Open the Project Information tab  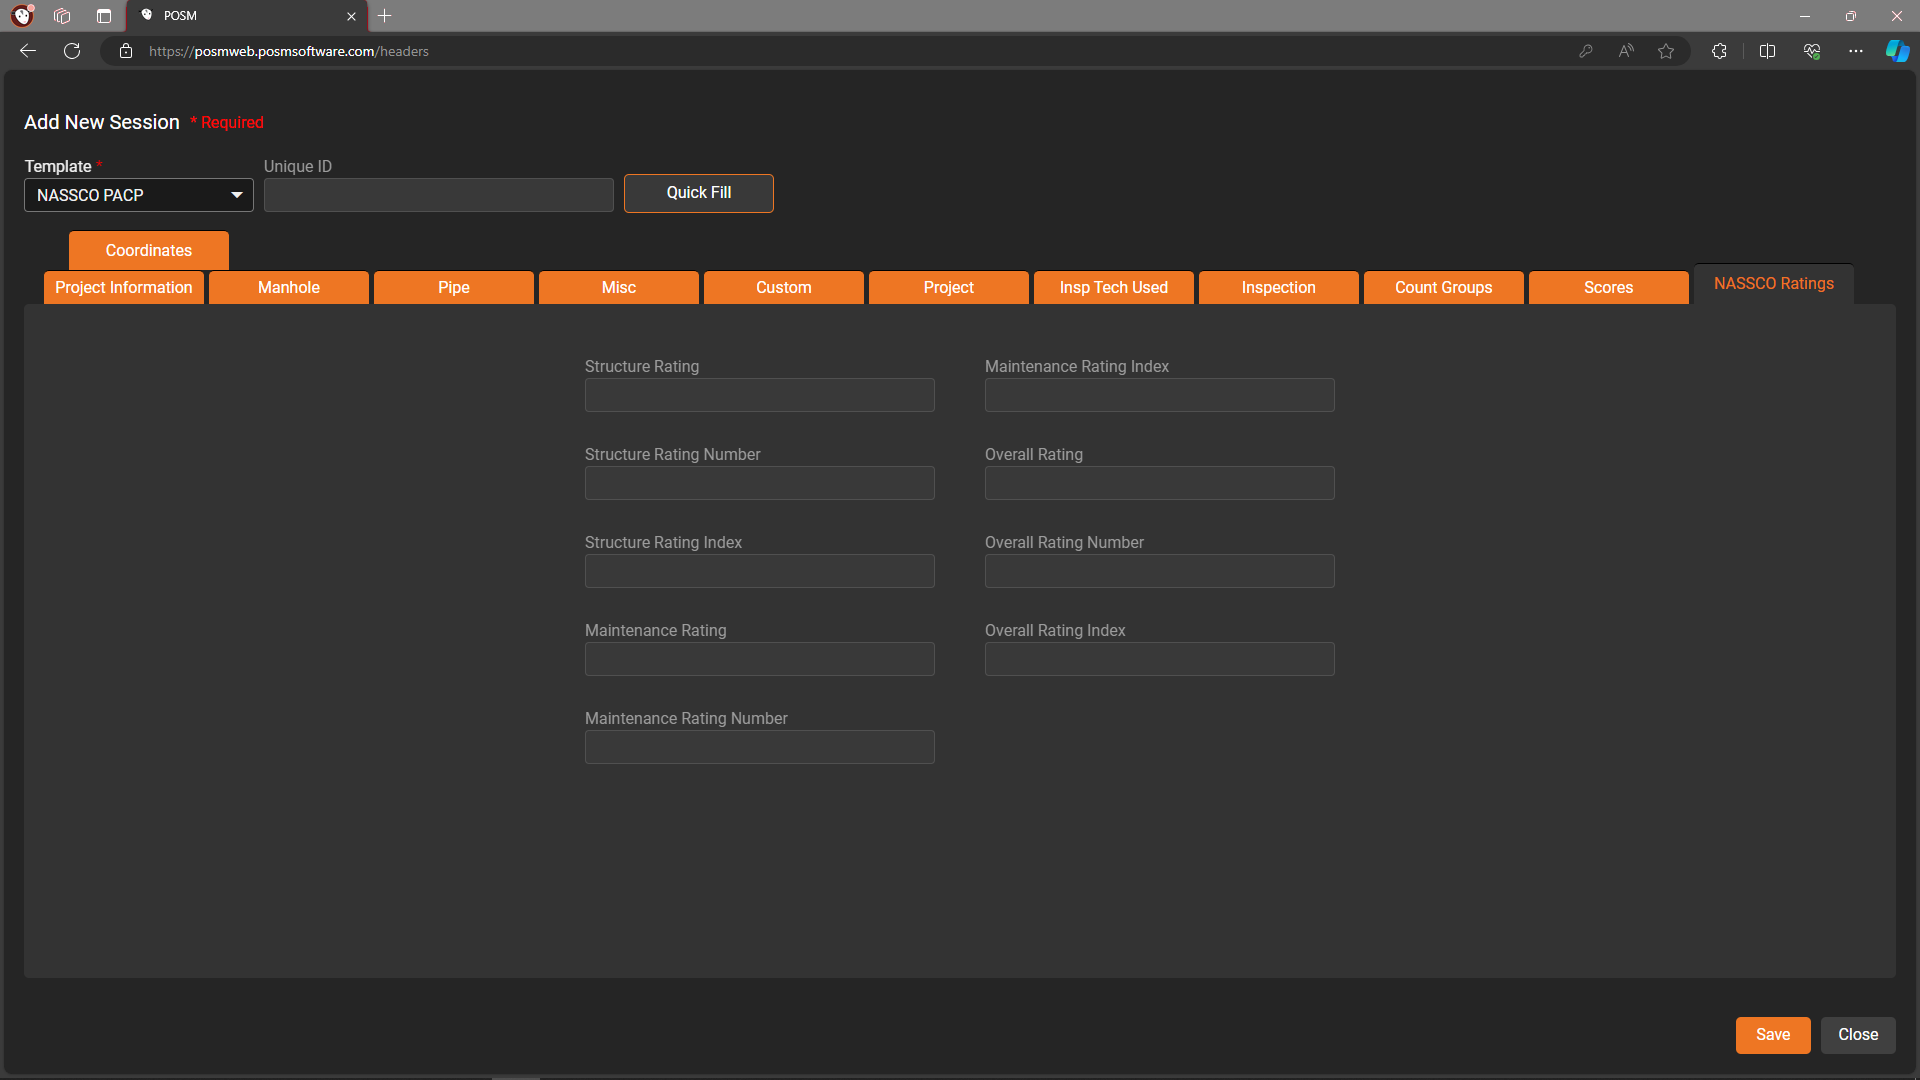coord(124,287)
